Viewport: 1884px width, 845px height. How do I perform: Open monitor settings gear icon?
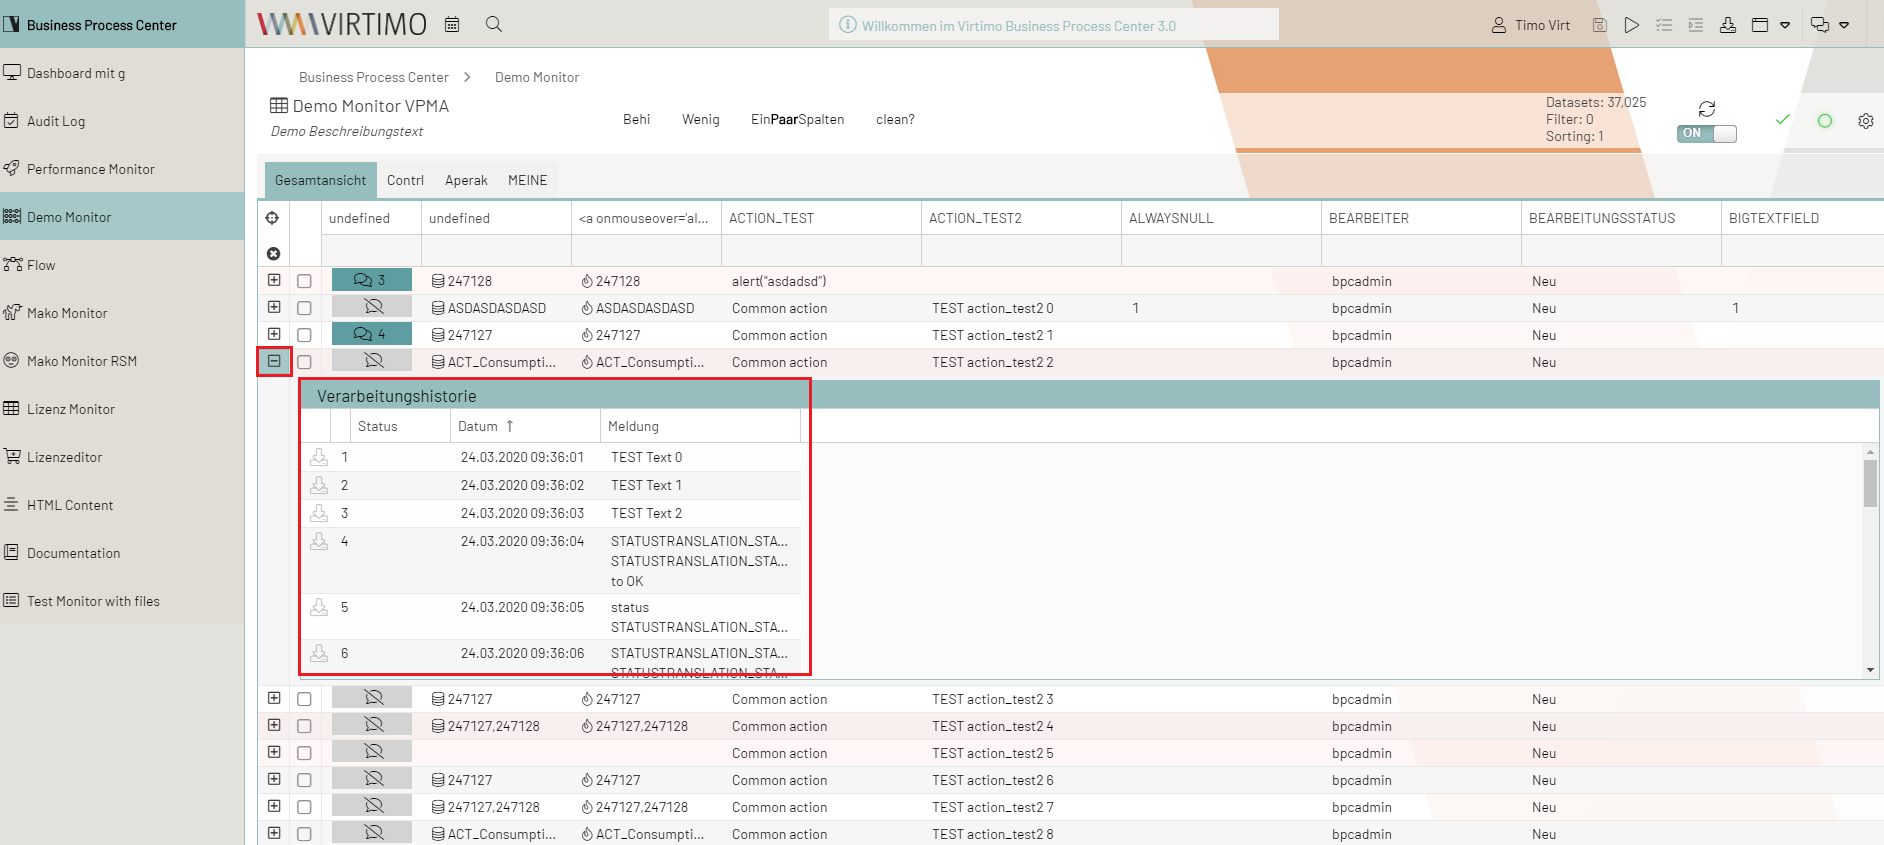tap(1865, 121)
